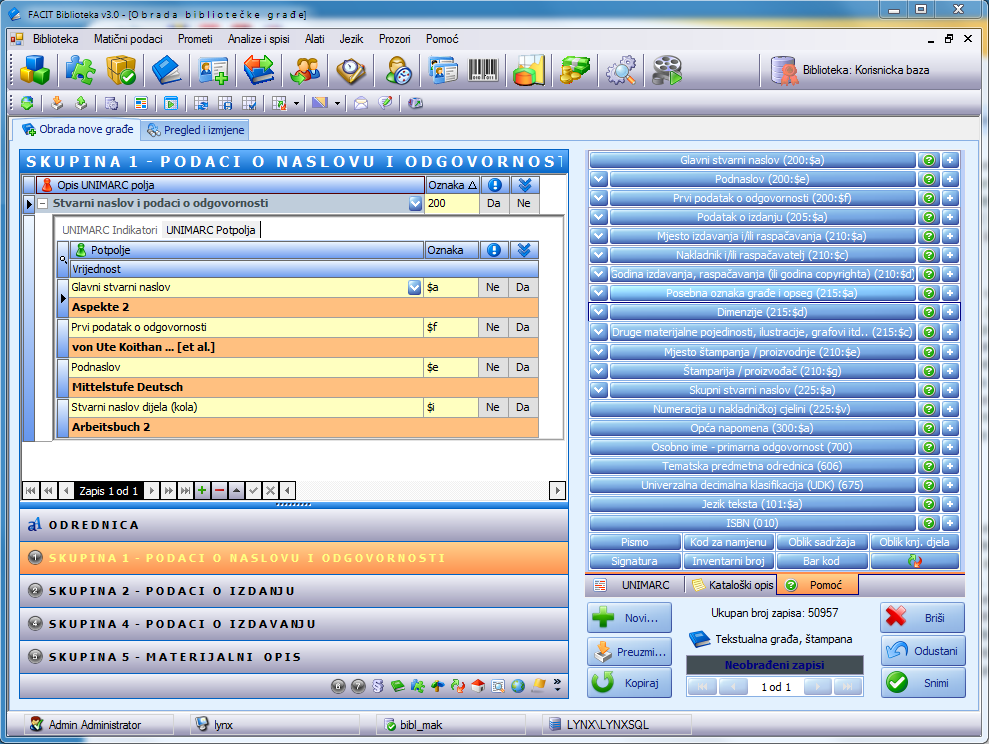Click the green plus add-record button in the navigator
Image resolution: width=989 pixels, height=744 pixels.
pyautogui.click(x=202, y=491)
